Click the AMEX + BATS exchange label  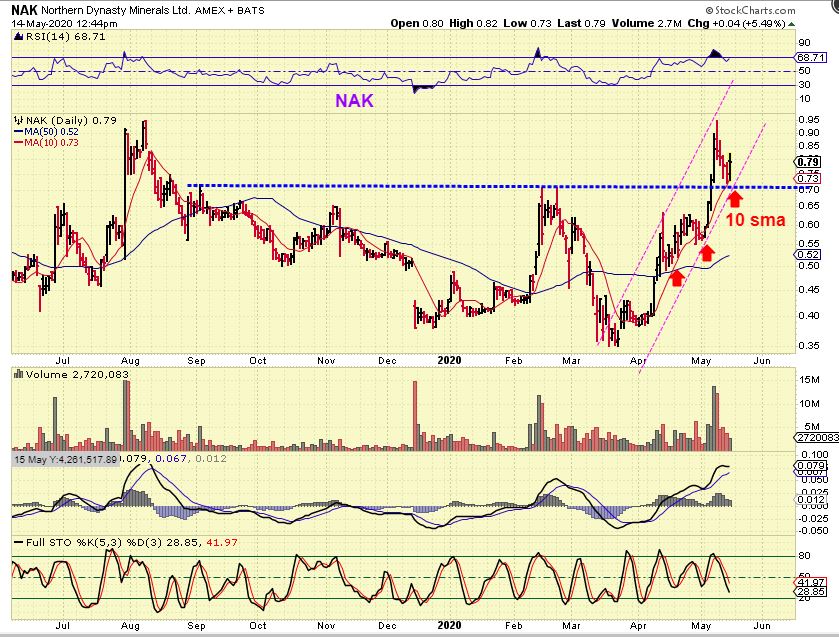[230, 10]
